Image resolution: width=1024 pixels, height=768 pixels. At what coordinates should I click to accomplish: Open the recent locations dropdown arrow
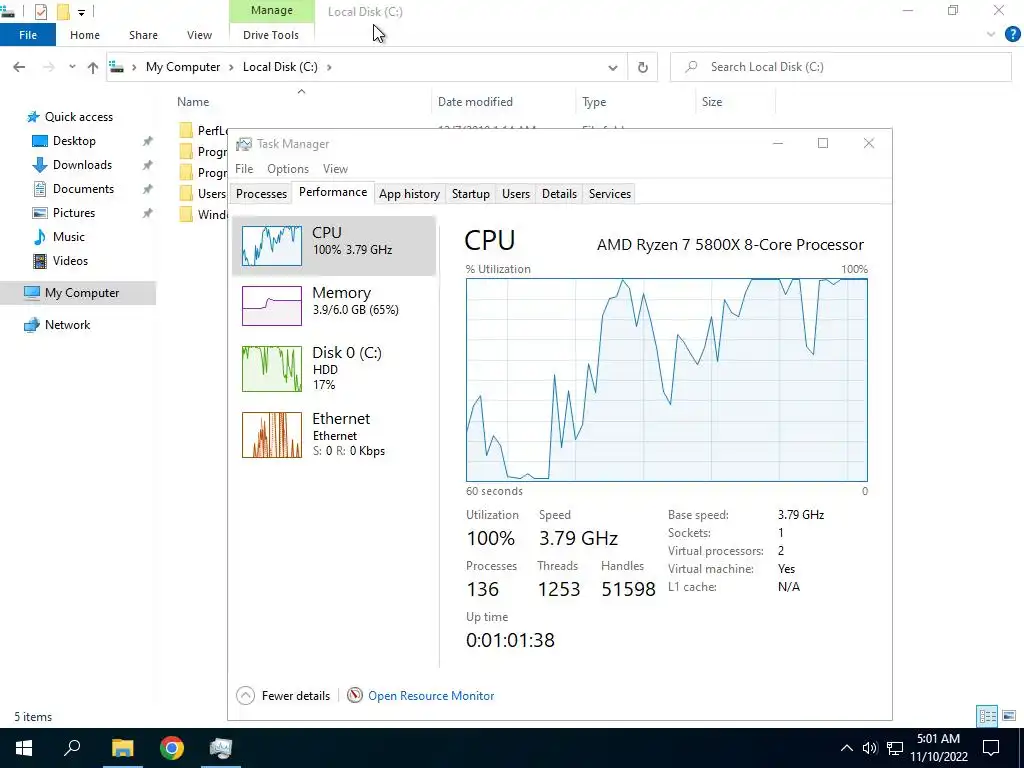(72, 67)
